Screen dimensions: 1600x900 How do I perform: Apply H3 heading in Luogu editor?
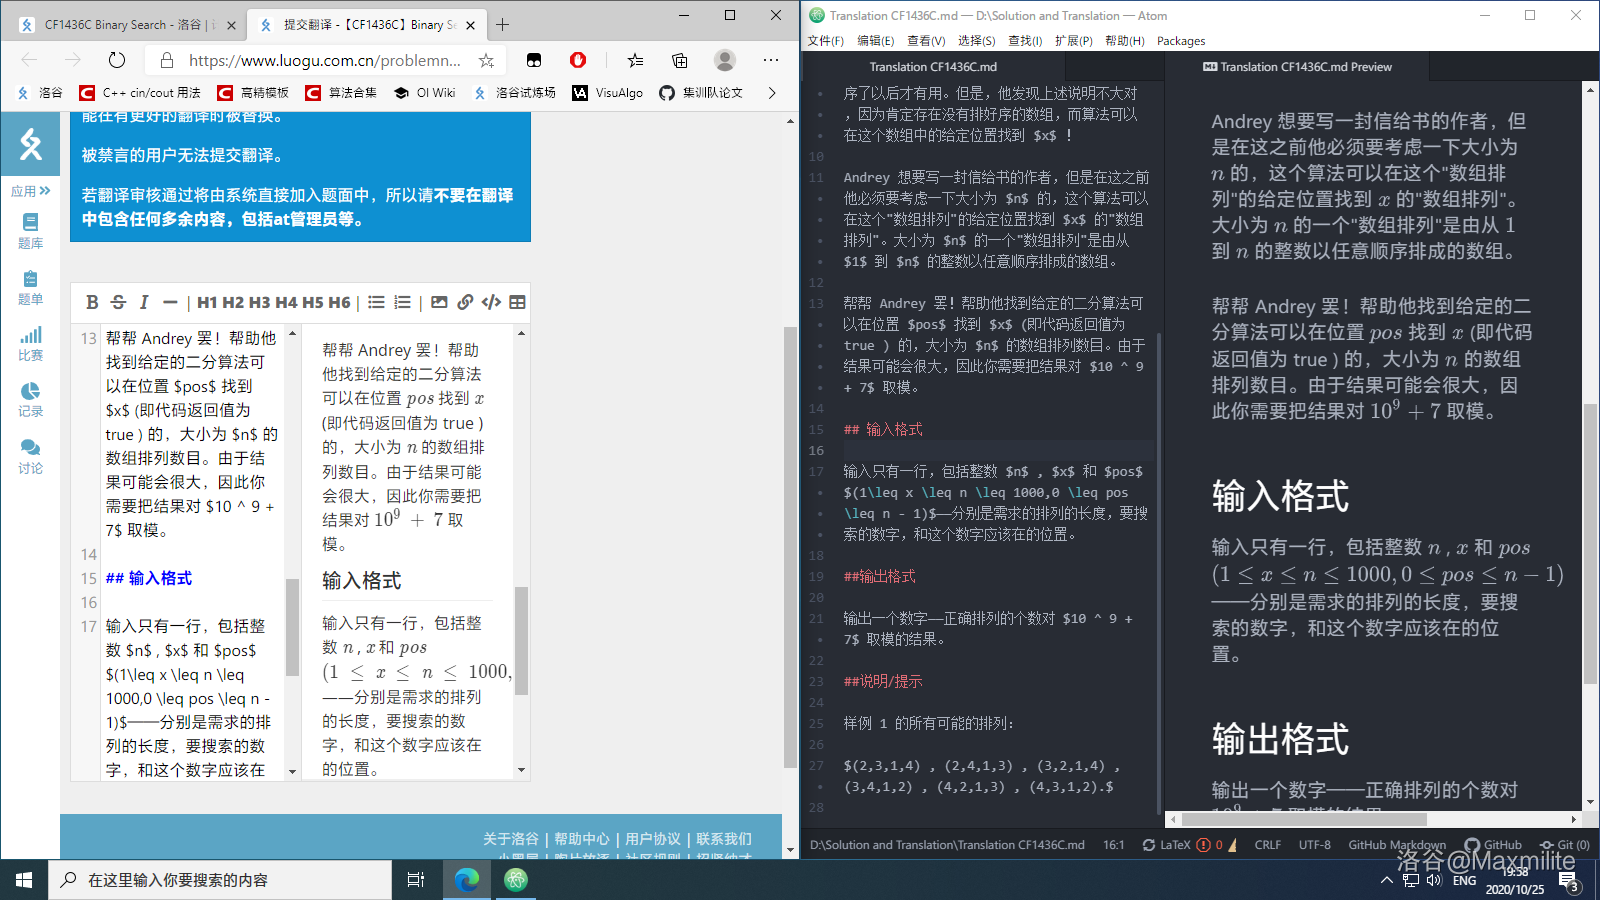[x=259, y=302]
